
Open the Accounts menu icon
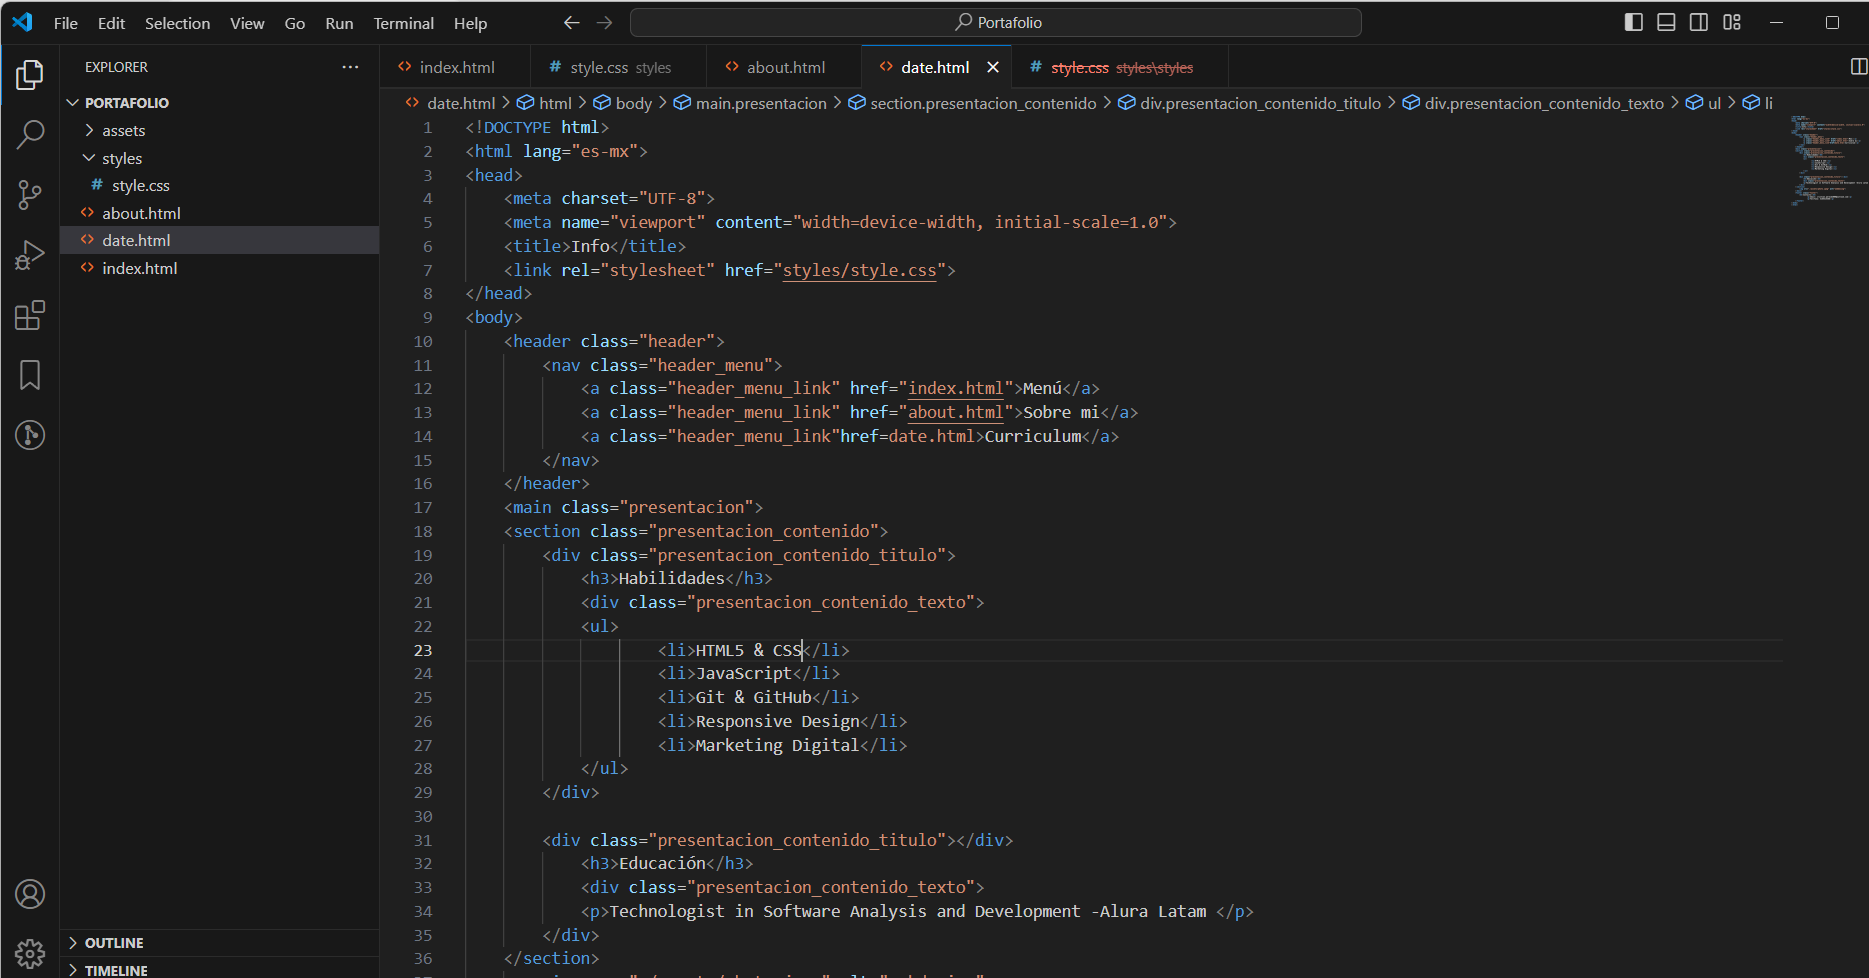pyautogui.click(x=30, y=894)
